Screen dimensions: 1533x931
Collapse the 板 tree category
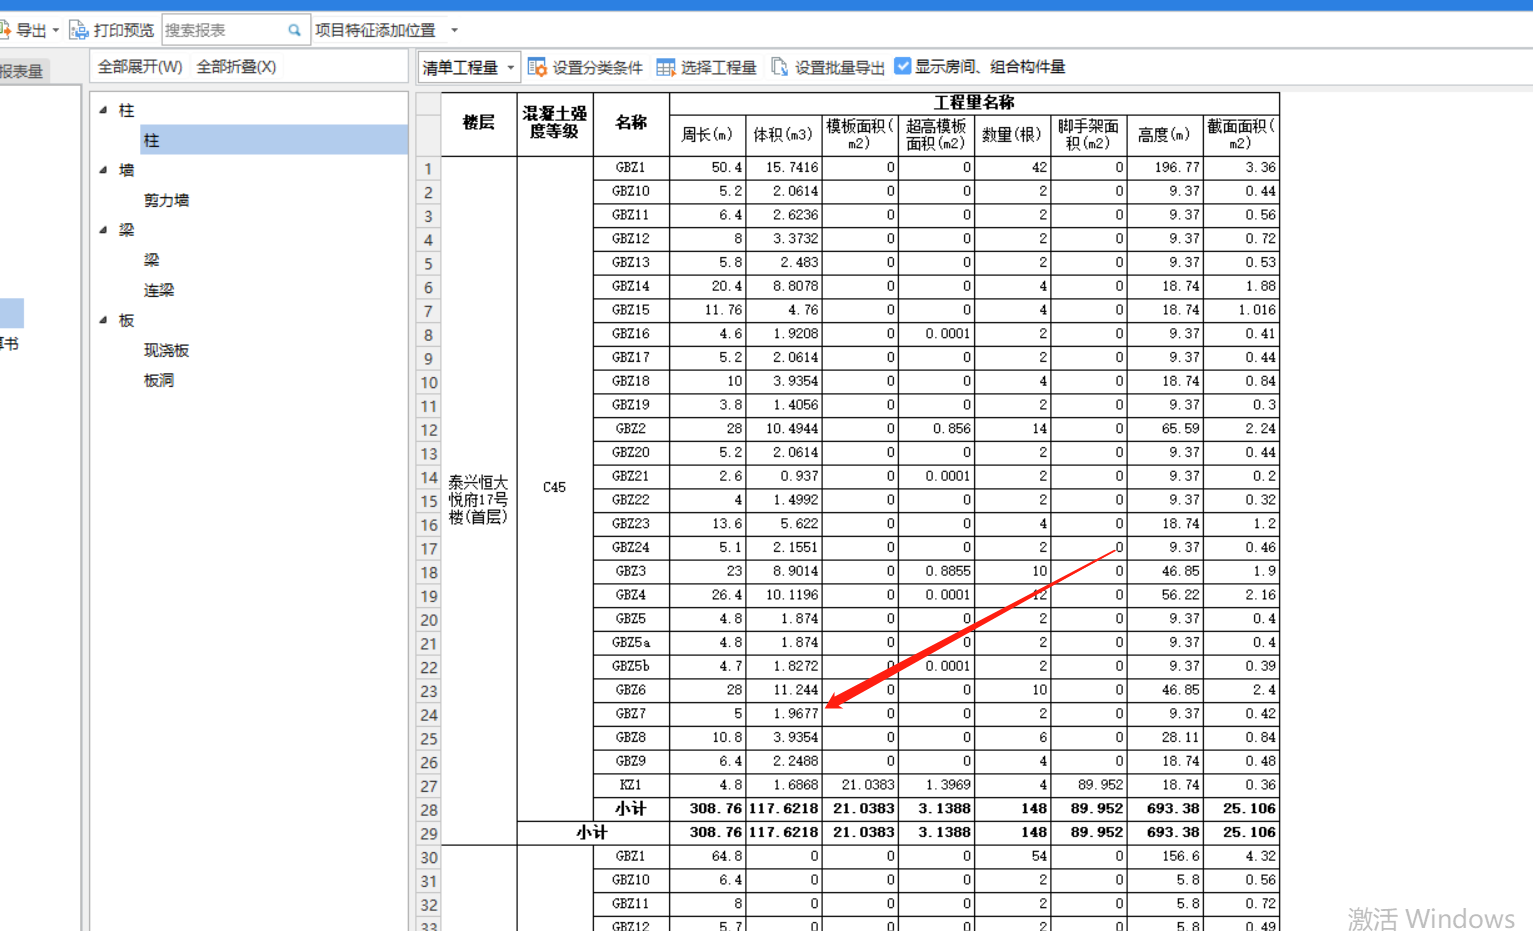[104, 320]
